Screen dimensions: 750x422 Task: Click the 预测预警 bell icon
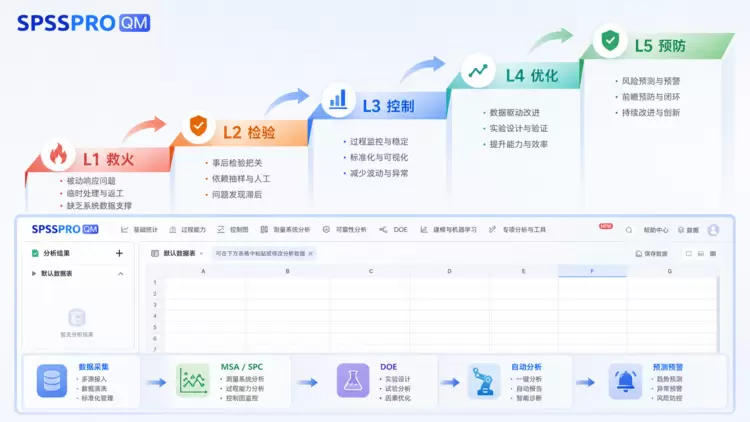[x=625, y=381]
